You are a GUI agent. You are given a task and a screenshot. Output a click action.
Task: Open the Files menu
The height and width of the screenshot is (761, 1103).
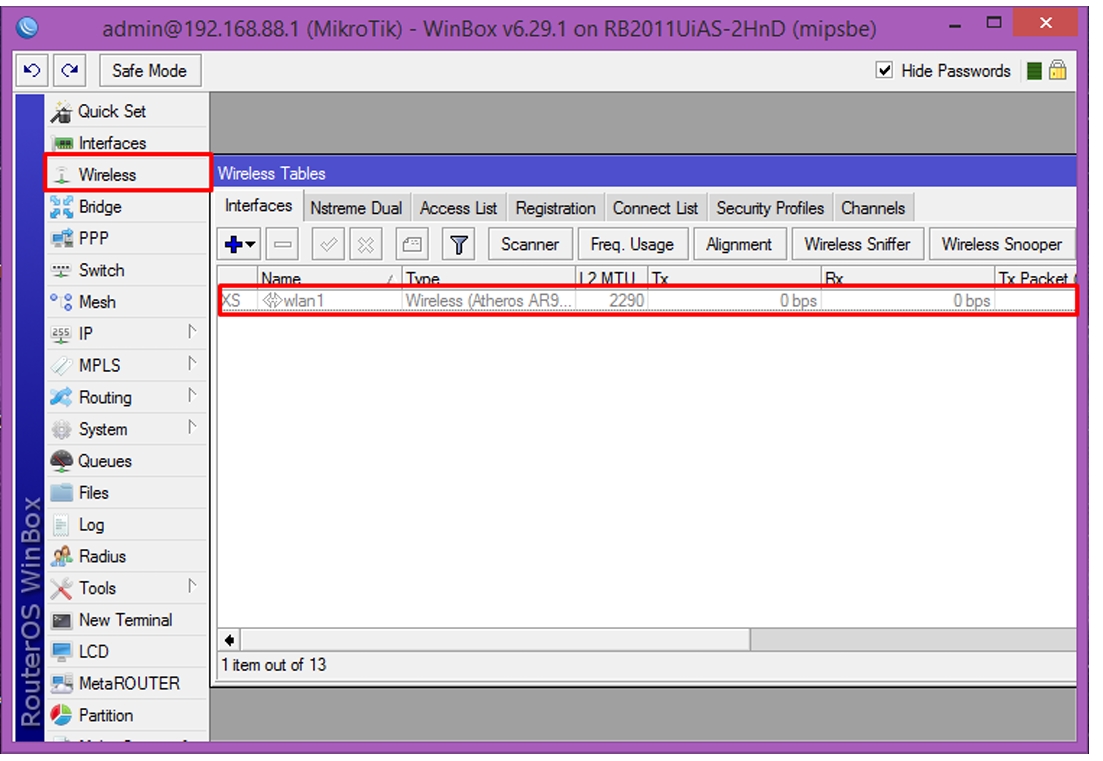127,492
